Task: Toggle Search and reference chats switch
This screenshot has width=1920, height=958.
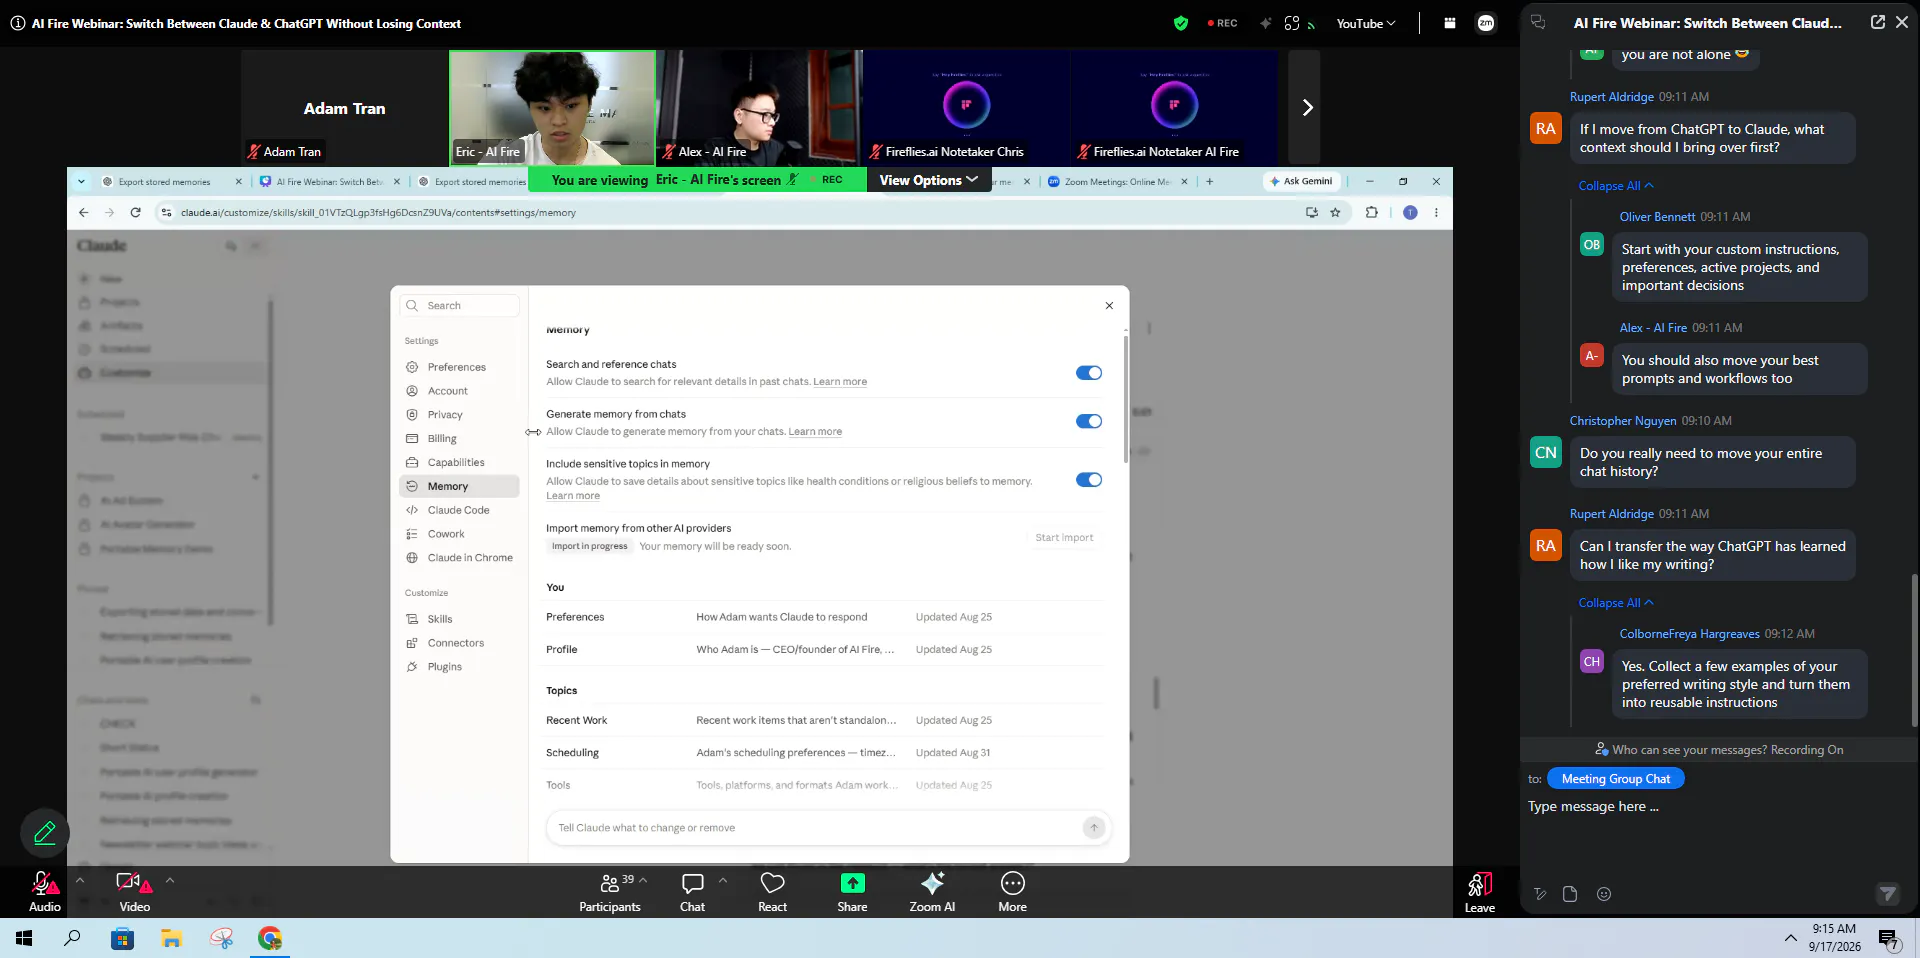Action: [1088, 373]
